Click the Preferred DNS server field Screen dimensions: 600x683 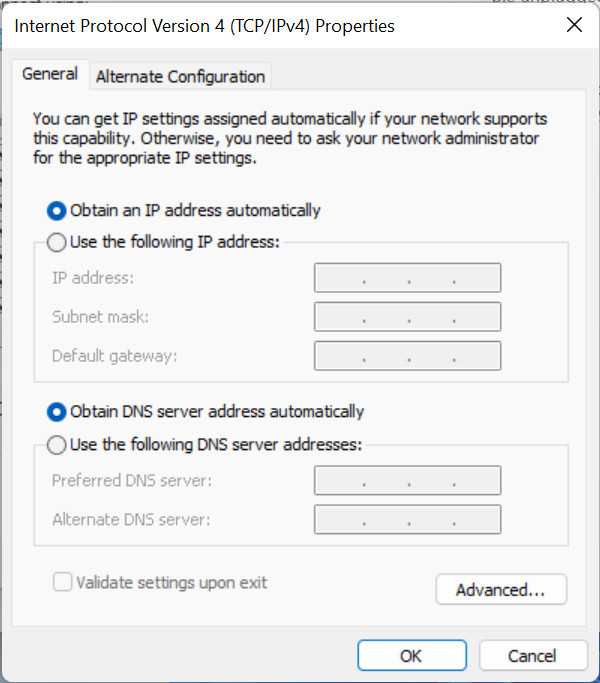[x=407, y=480]
